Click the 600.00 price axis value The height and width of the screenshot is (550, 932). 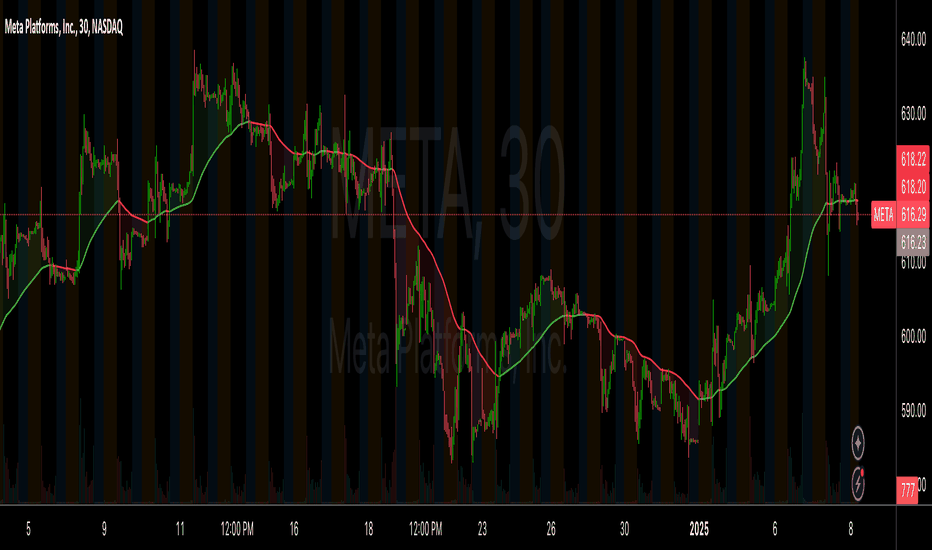[x=913, y=336]
